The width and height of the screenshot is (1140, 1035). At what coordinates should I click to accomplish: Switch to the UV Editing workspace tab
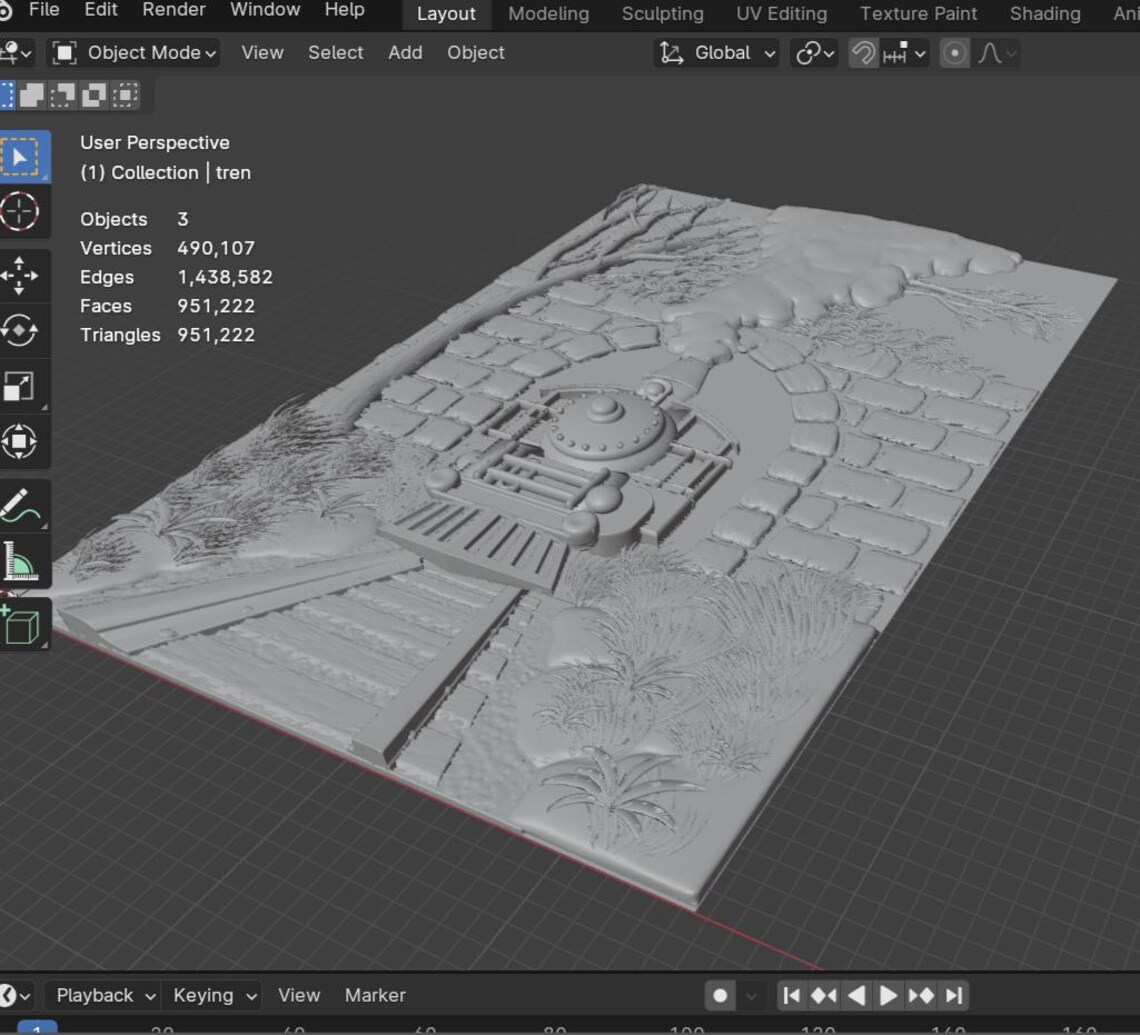click(781, 14)
